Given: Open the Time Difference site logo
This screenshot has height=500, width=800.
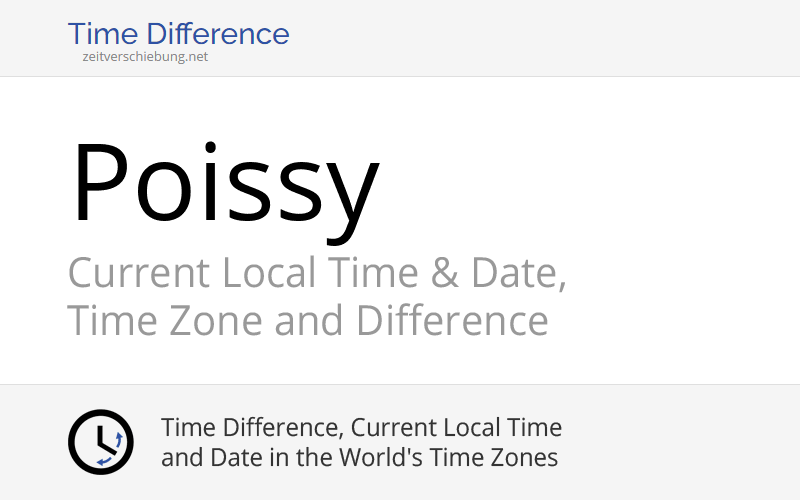Looking at the screenshot, I should click(x=178, y=34).
